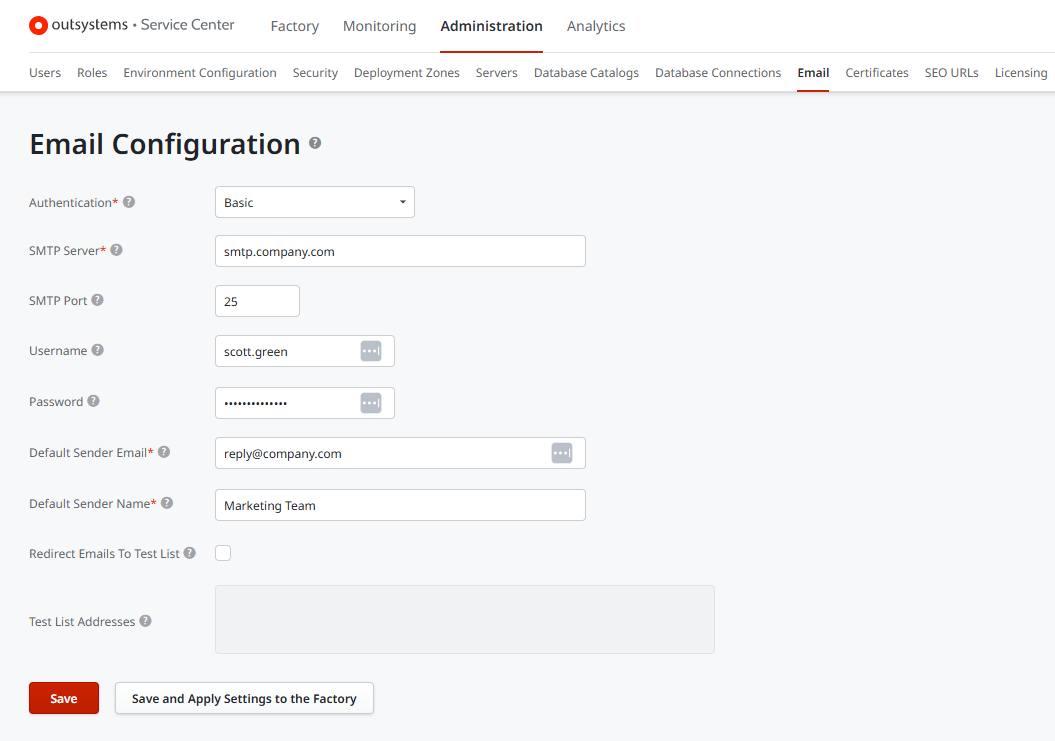The image size is (1055, 741).
Task: Click inside the Default Sender Name field
Action: point(400,504)
